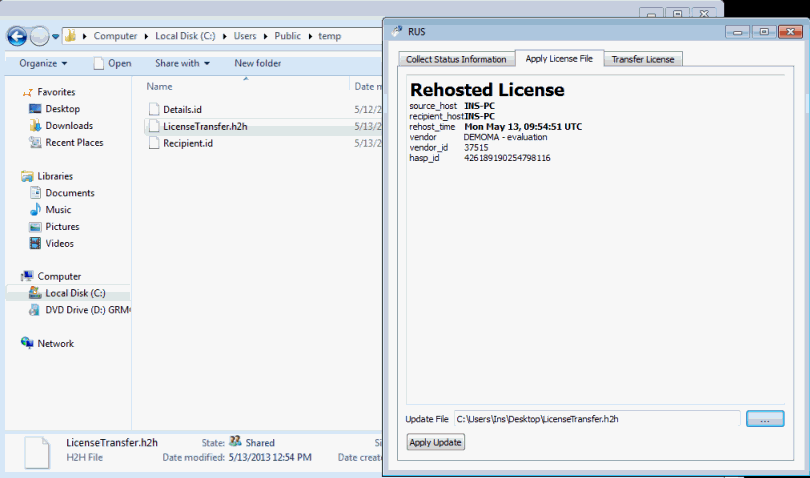The image size is (810, 478).
Task: Select Recent Places in the sidebar
Action: coord(73,143)
